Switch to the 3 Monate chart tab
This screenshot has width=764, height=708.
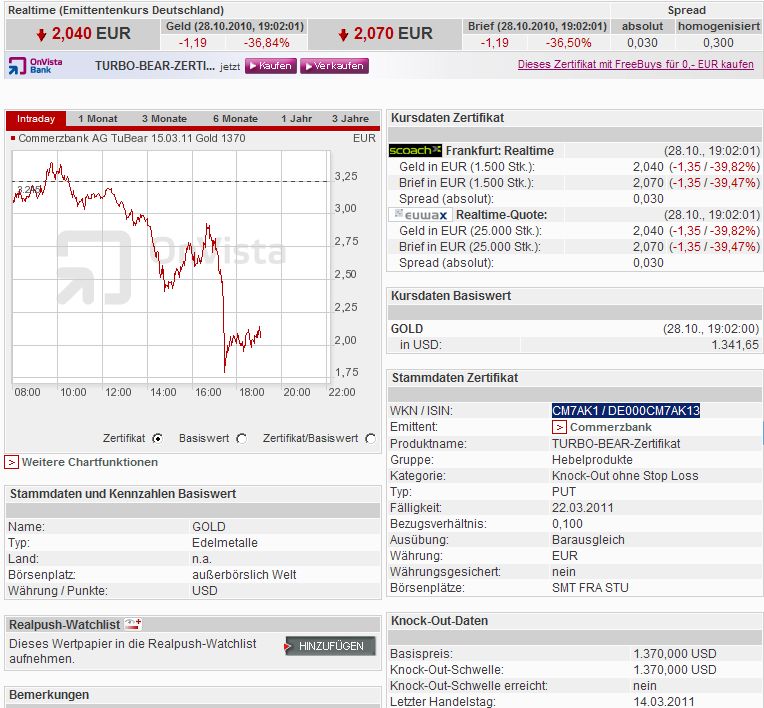coord(164,118)
